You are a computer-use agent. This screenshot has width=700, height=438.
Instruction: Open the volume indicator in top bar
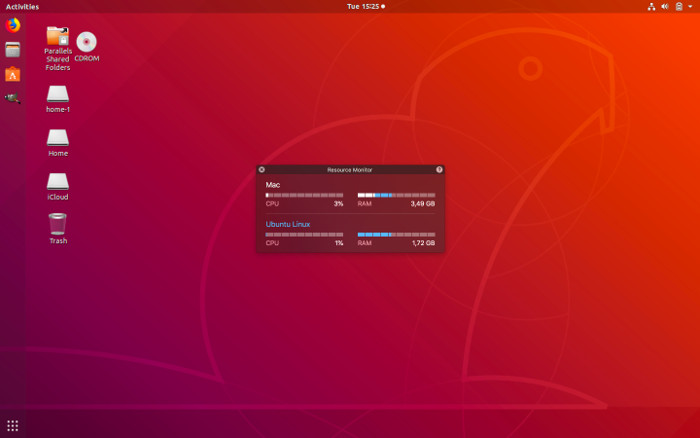coord(665,7)
